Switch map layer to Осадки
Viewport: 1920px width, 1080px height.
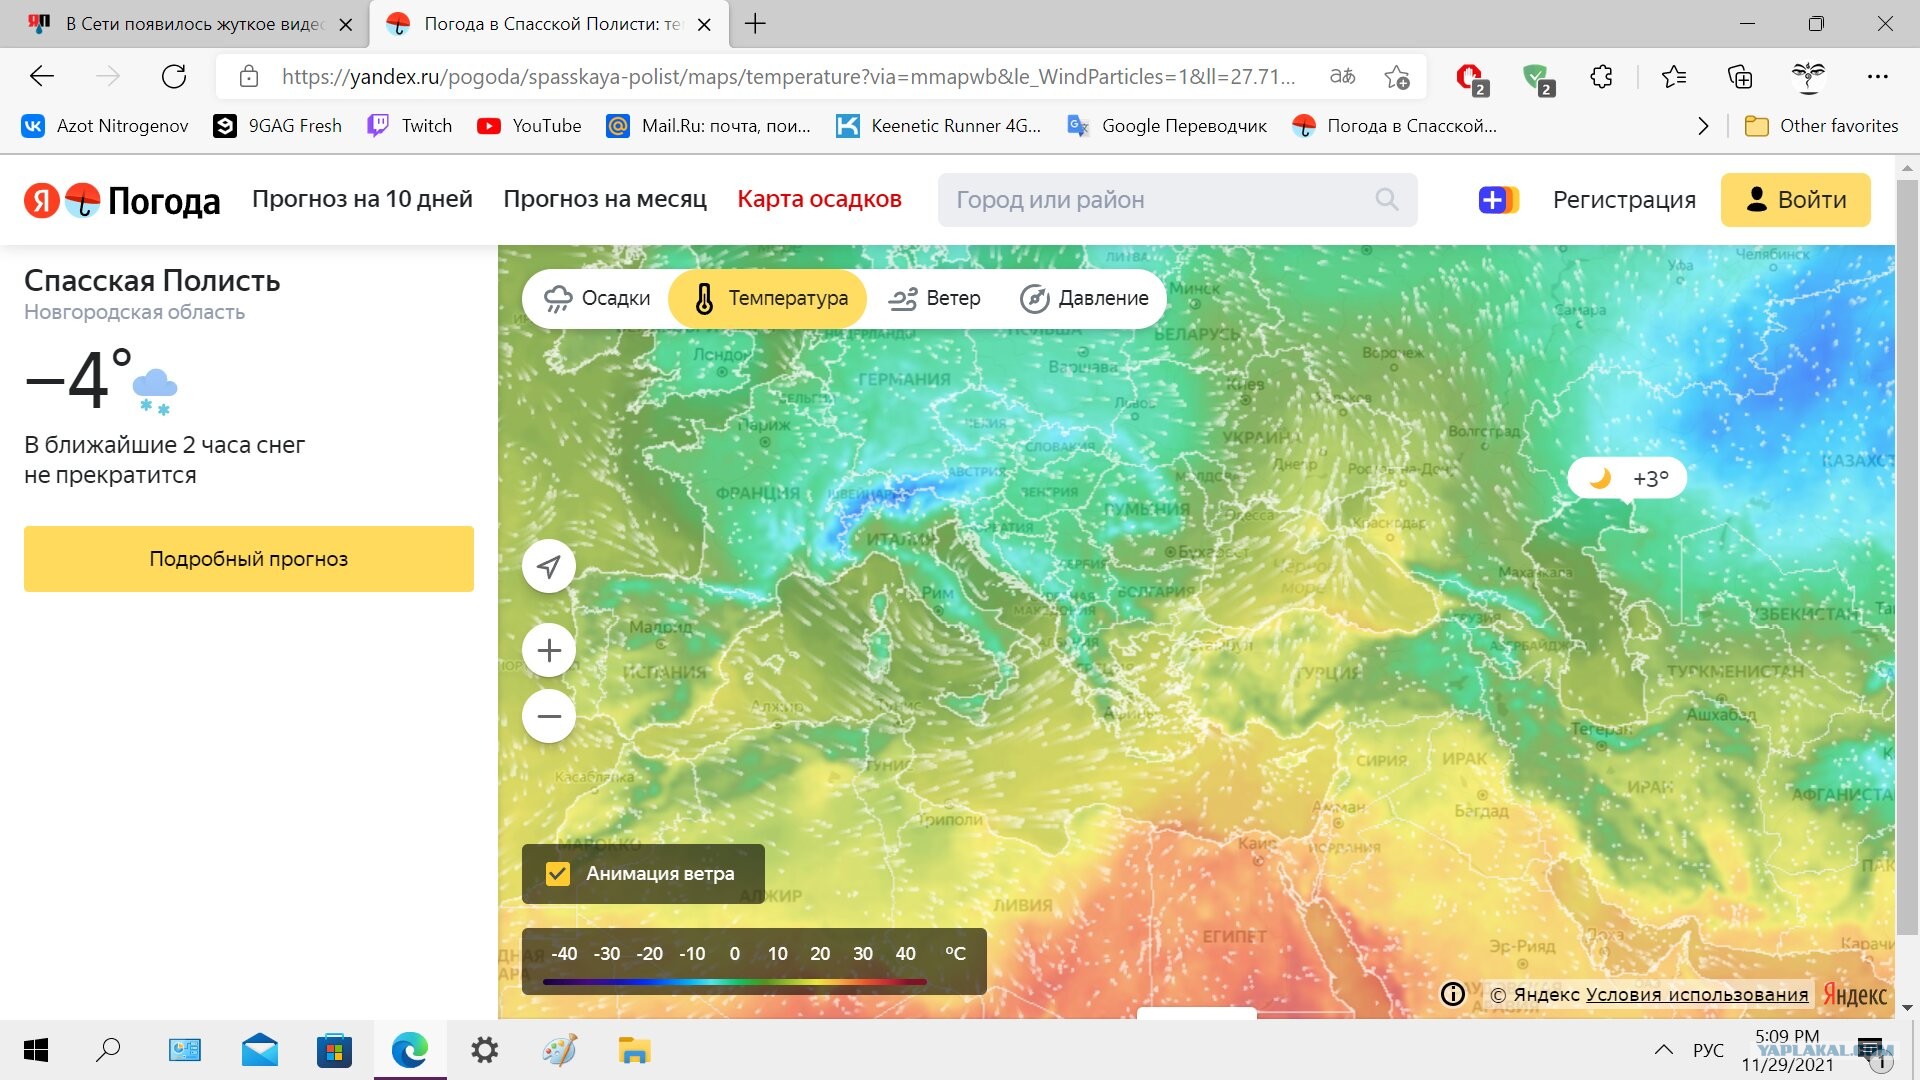click(x=597, y=298)
